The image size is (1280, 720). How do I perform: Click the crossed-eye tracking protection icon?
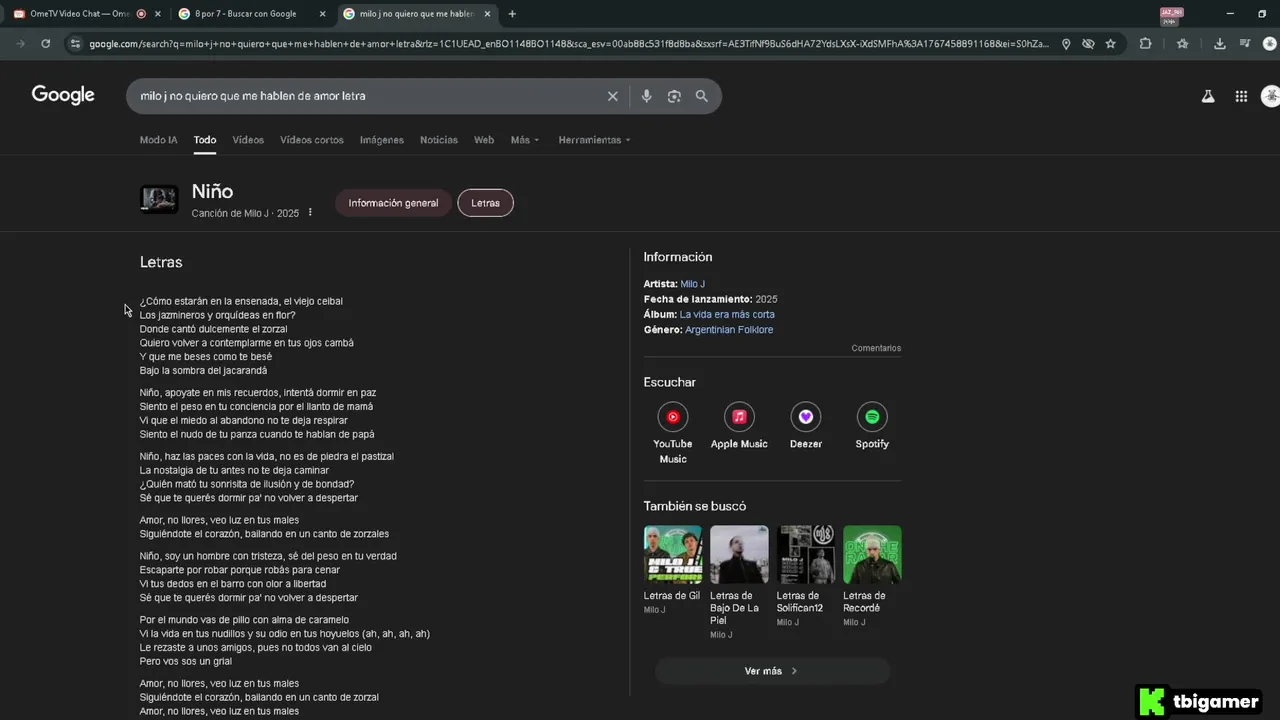coord(1088,44)
